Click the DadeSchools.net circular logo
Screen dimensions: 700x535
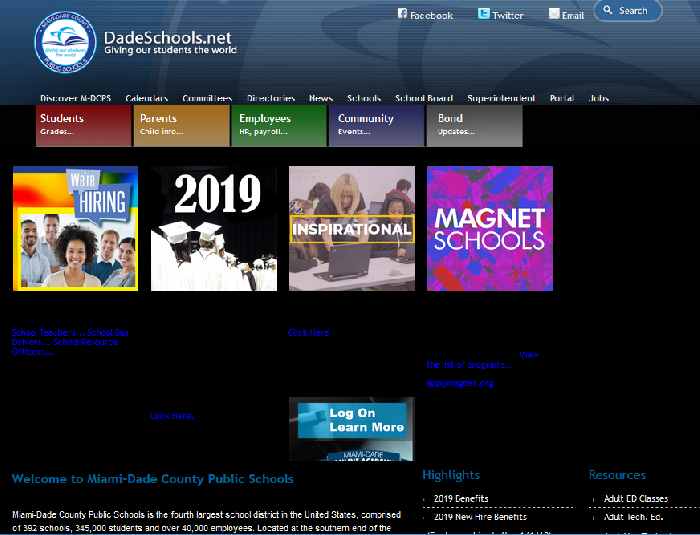65,42
